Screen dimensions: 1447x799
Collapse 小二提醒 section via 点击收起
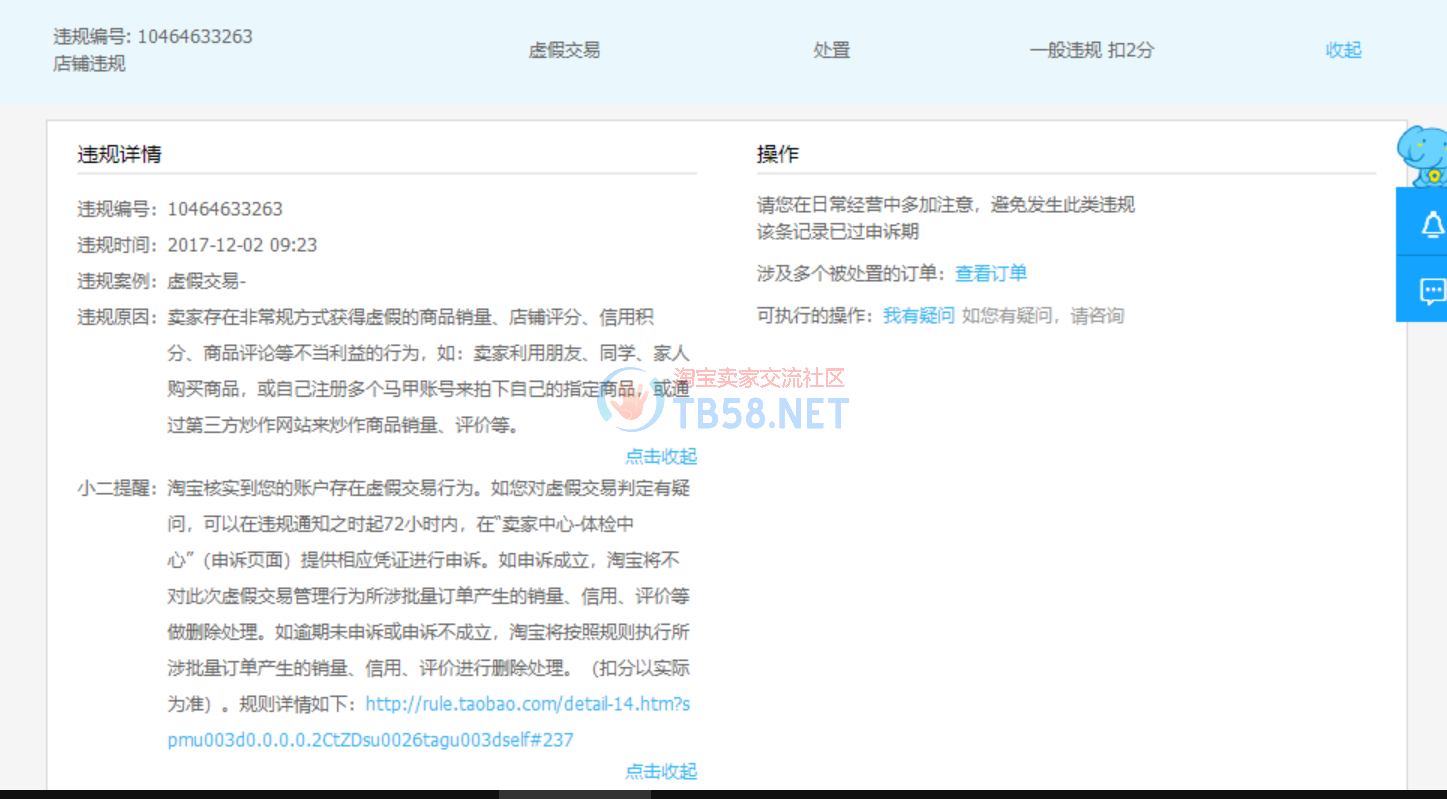click(661, 771)
